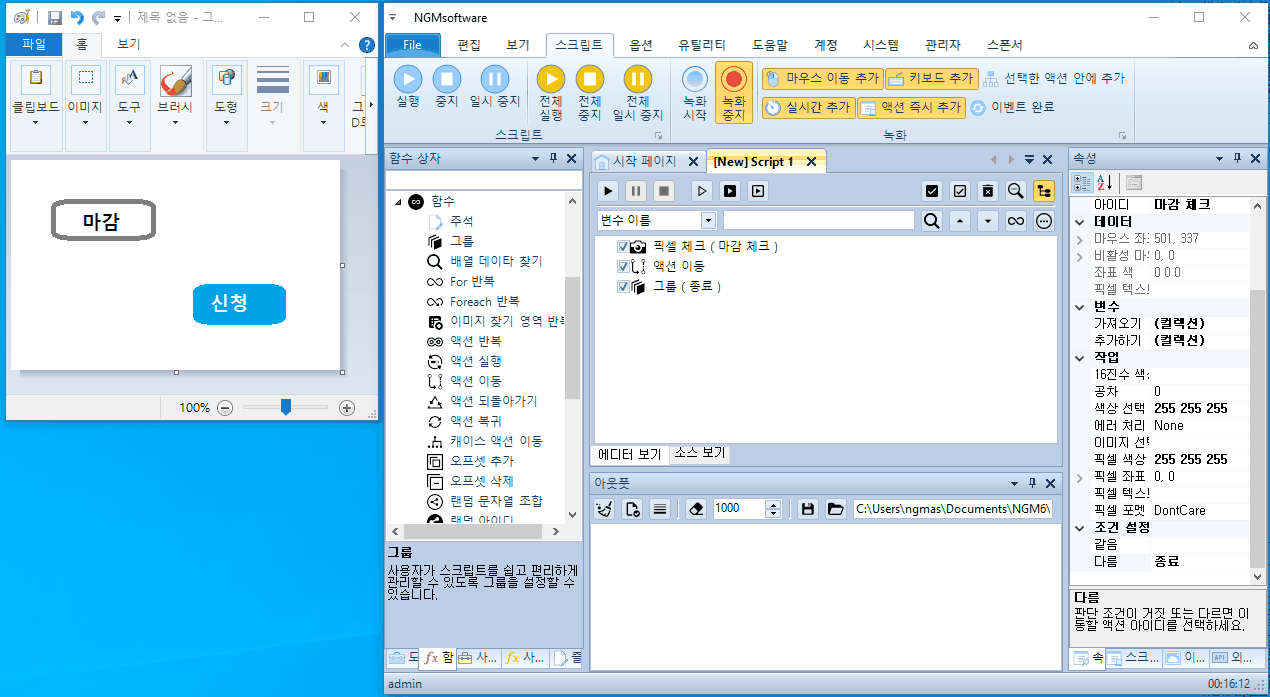
Task: Click the 마감 button on the Paint canvas
Action: tap(103, 221)
